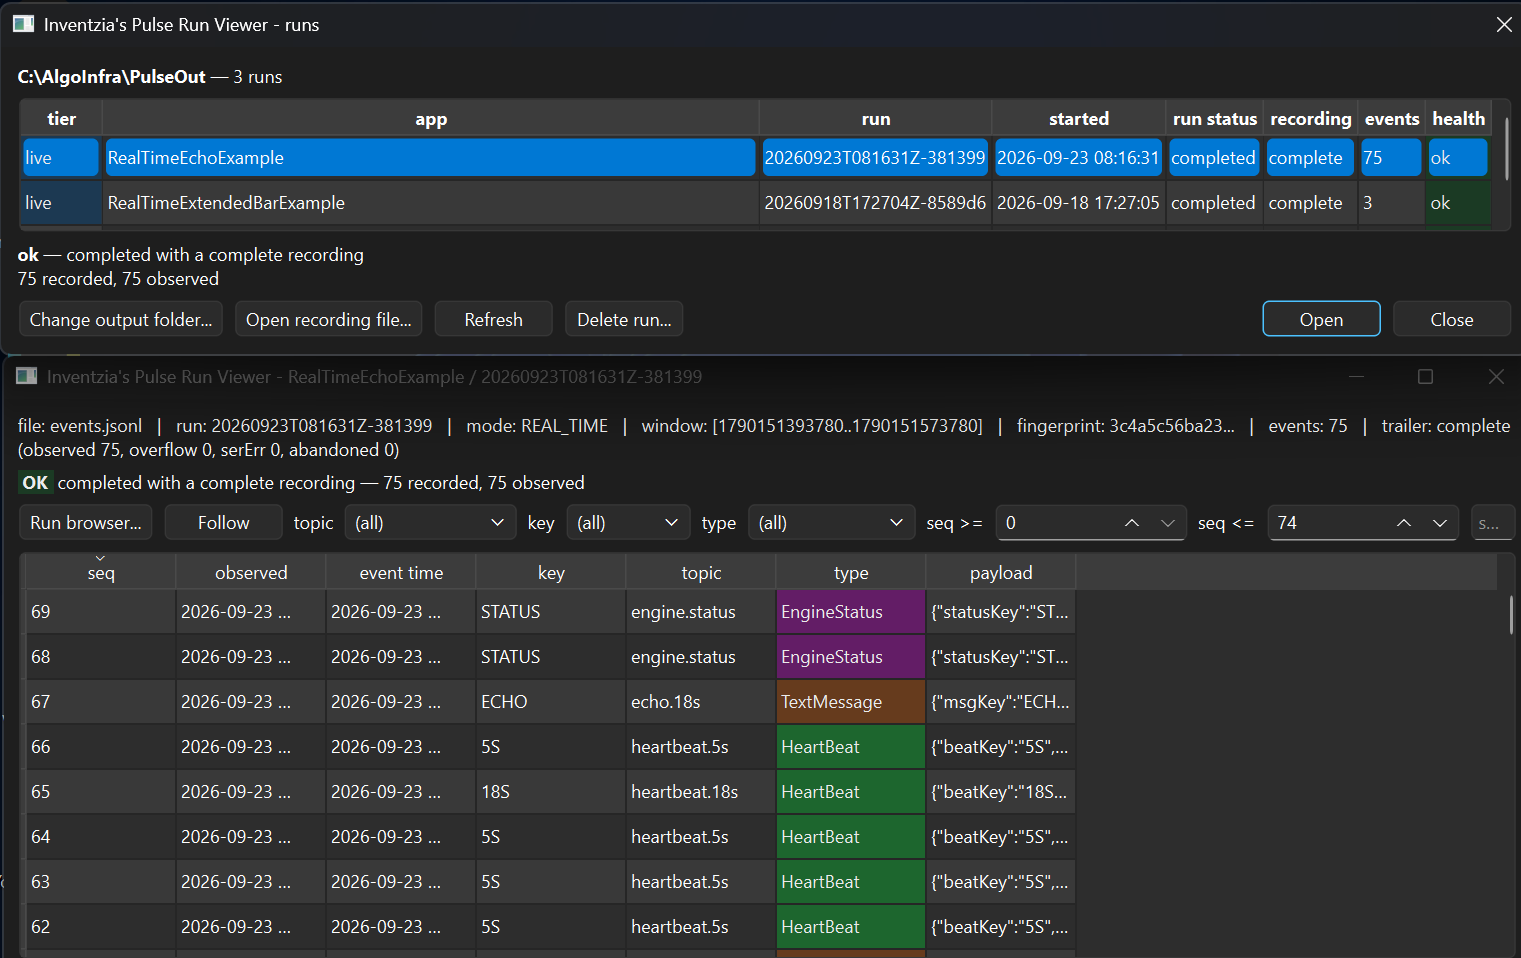Toggle the Follow button
This screenshot has width=1521, height=958.
point(223,523)
